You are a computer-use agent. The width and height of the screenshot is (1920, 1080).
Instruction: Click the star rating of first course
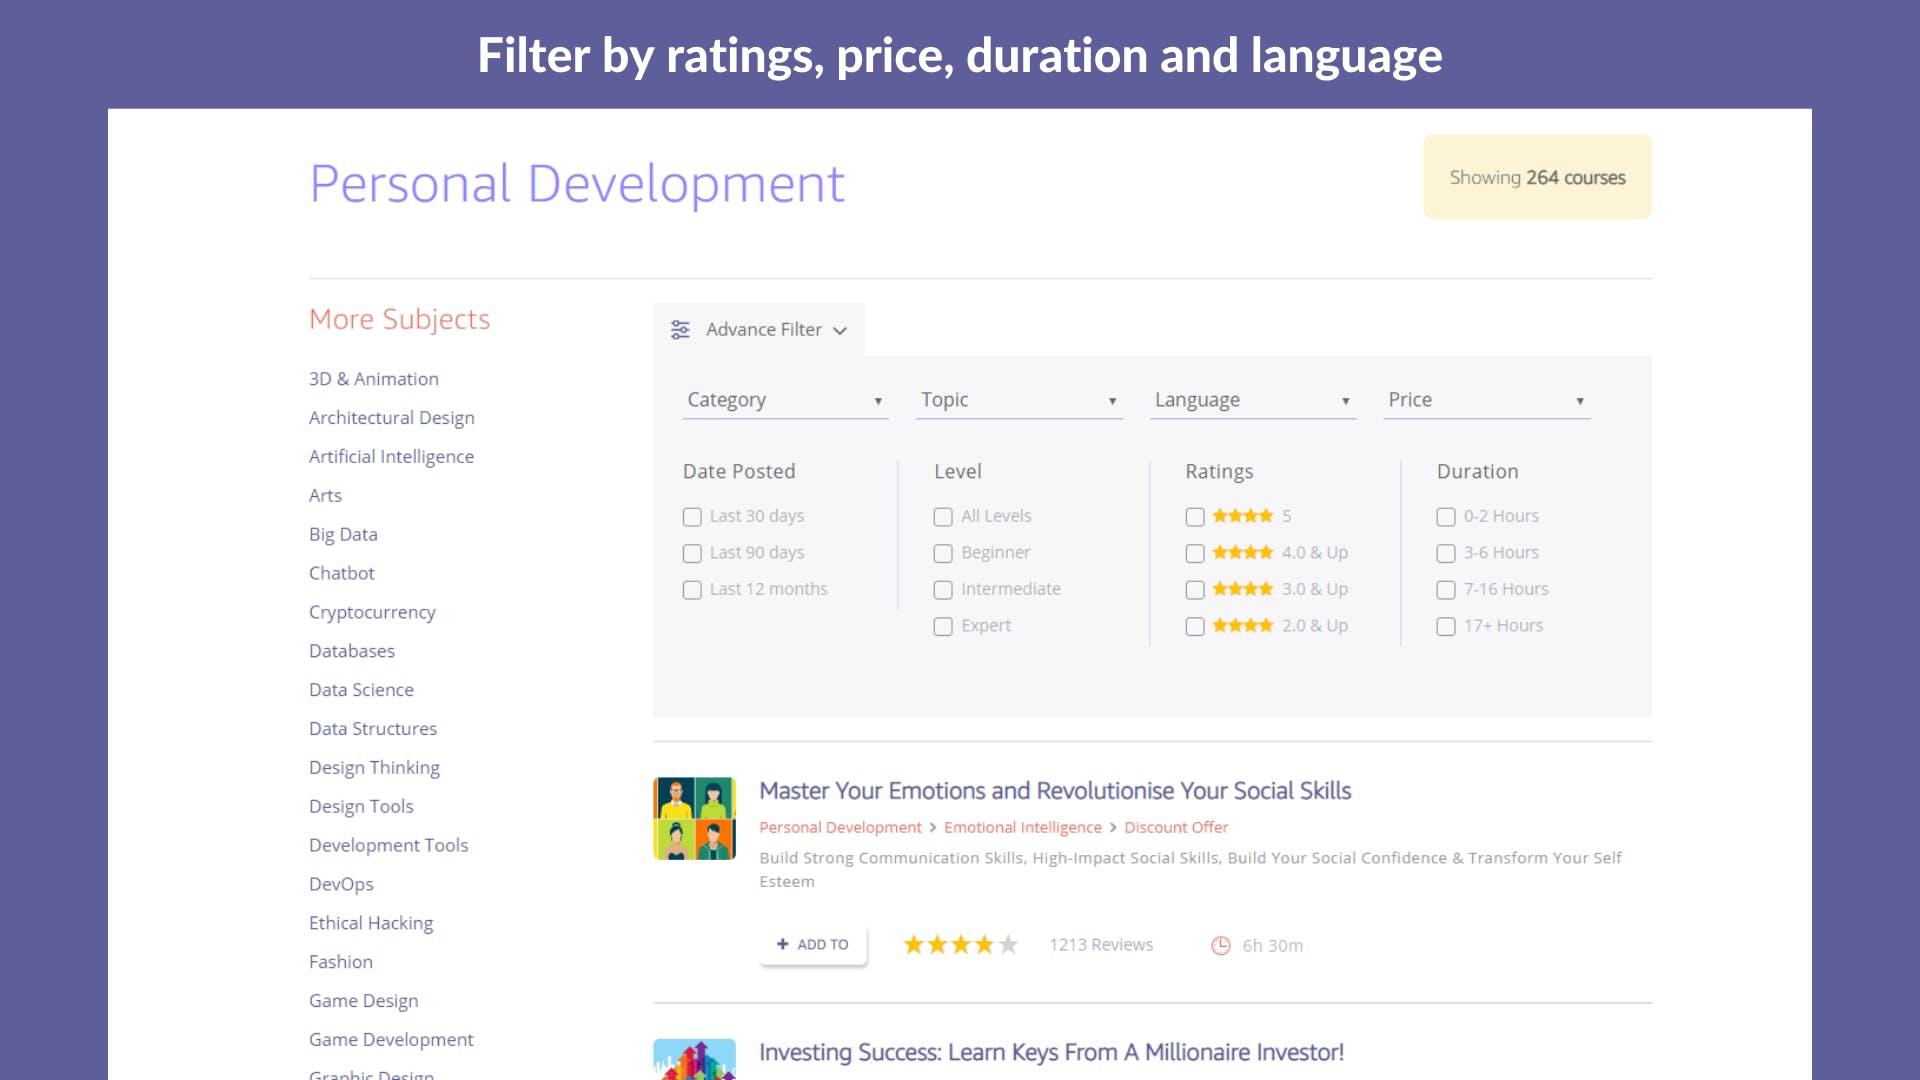coord(960,945)
